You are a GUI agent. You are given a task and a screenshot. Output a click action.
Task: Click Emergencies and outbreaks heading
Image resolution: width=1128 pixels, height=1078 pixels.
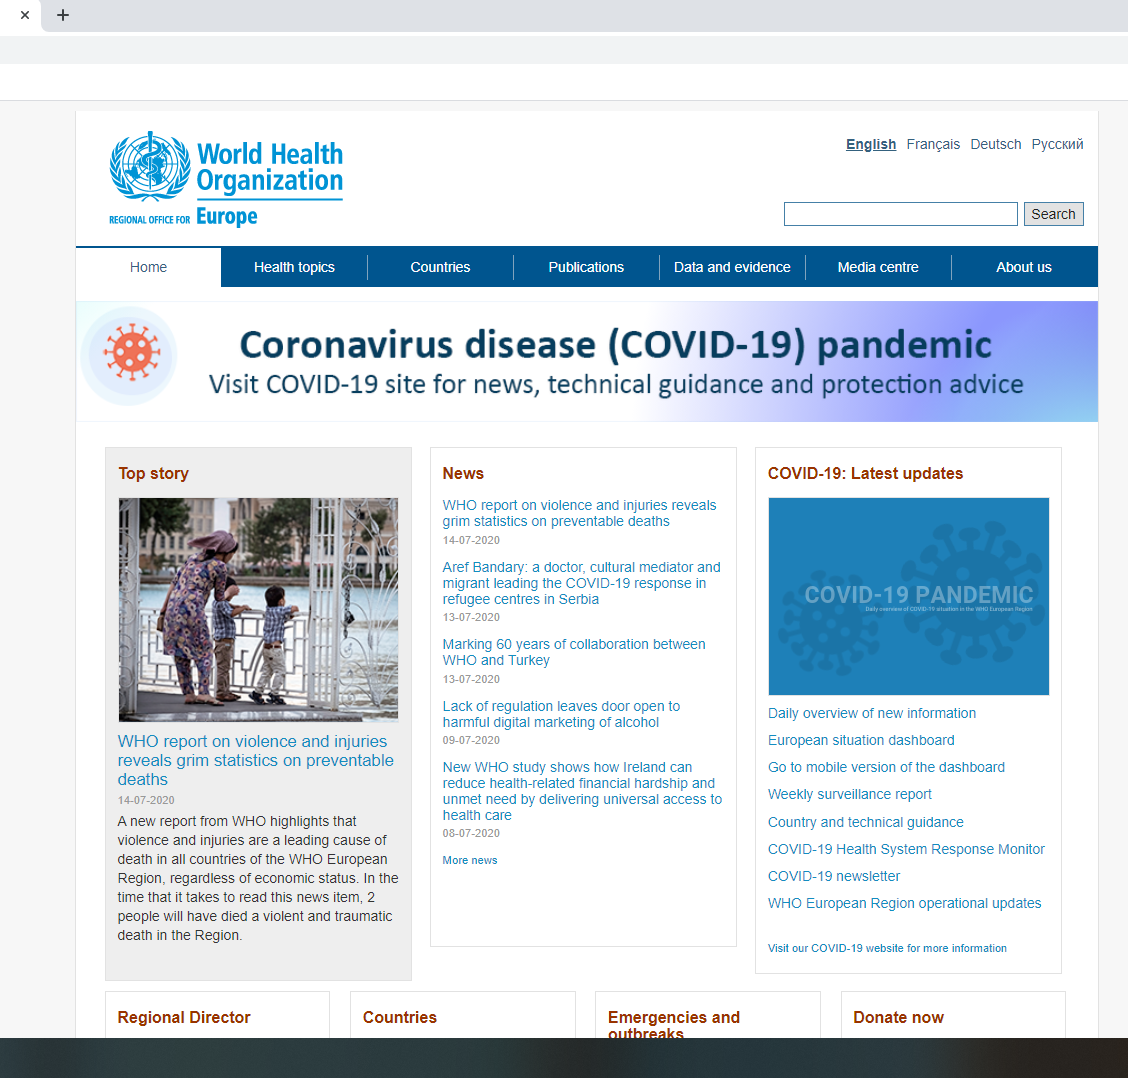(674, 1025)
